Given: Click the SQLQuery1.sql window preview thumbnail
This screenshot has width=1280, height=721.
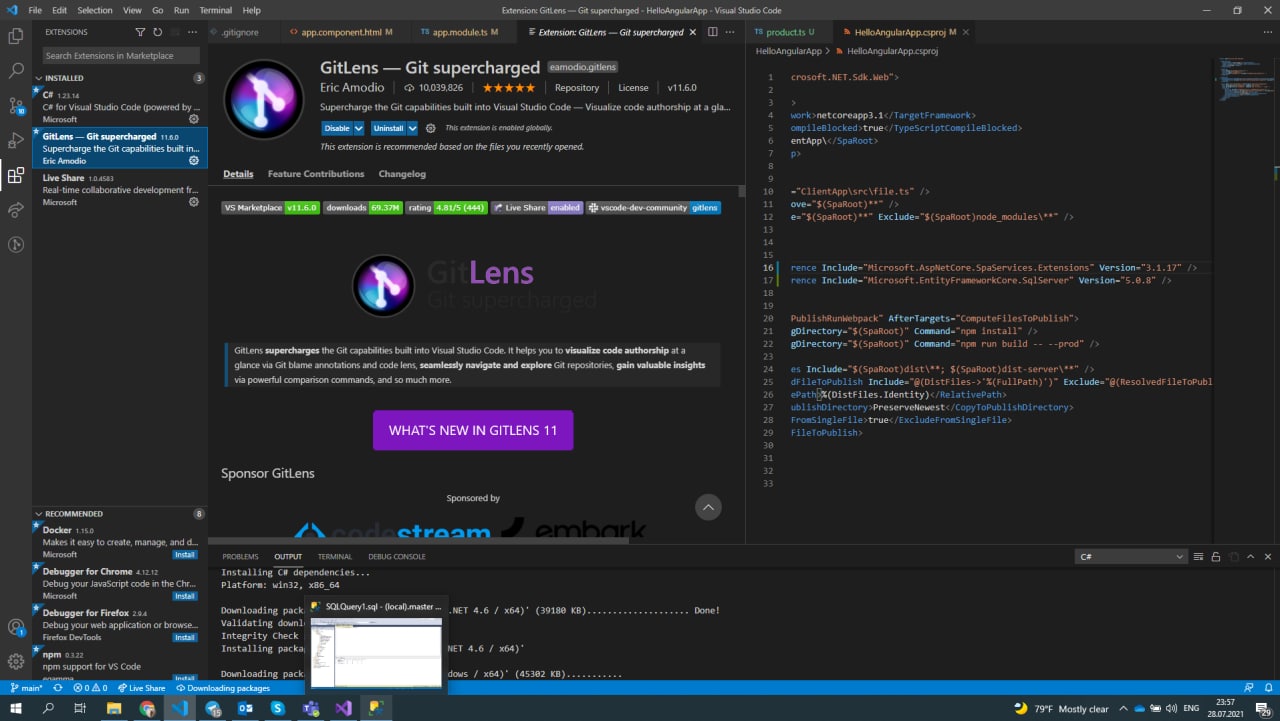Looking at the screenshot, I should coord(376,653).
